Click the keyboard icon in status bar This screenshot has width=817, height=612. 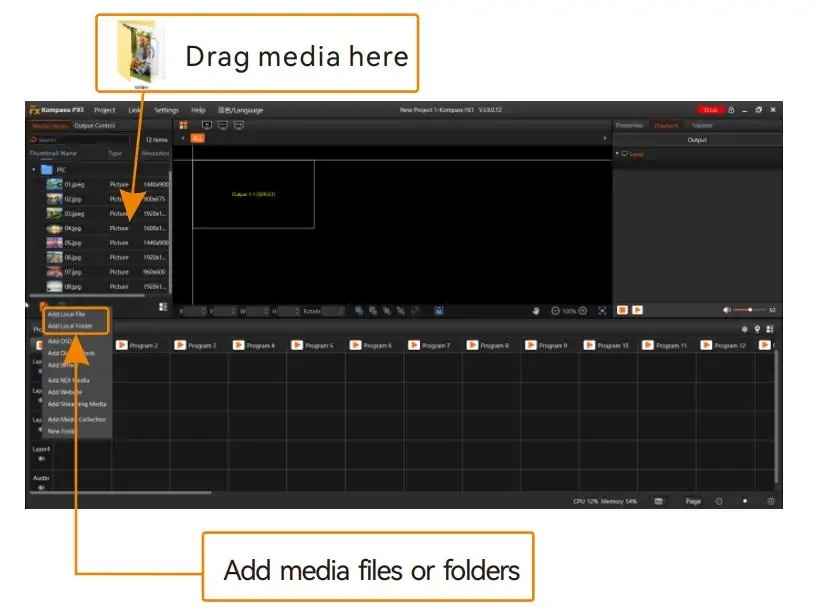click(659, 501)
